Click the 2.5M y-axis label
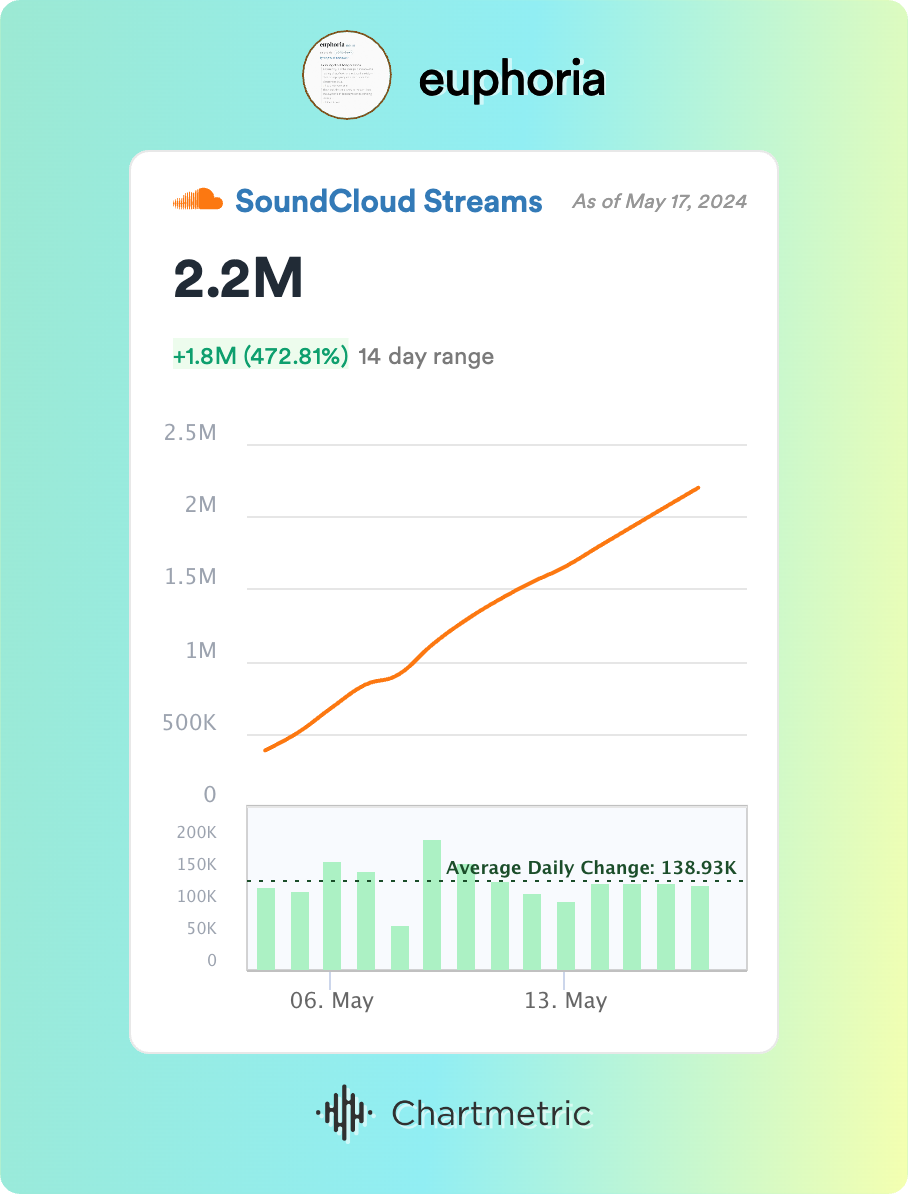The image size is (908, 1194). pos(190,433)
